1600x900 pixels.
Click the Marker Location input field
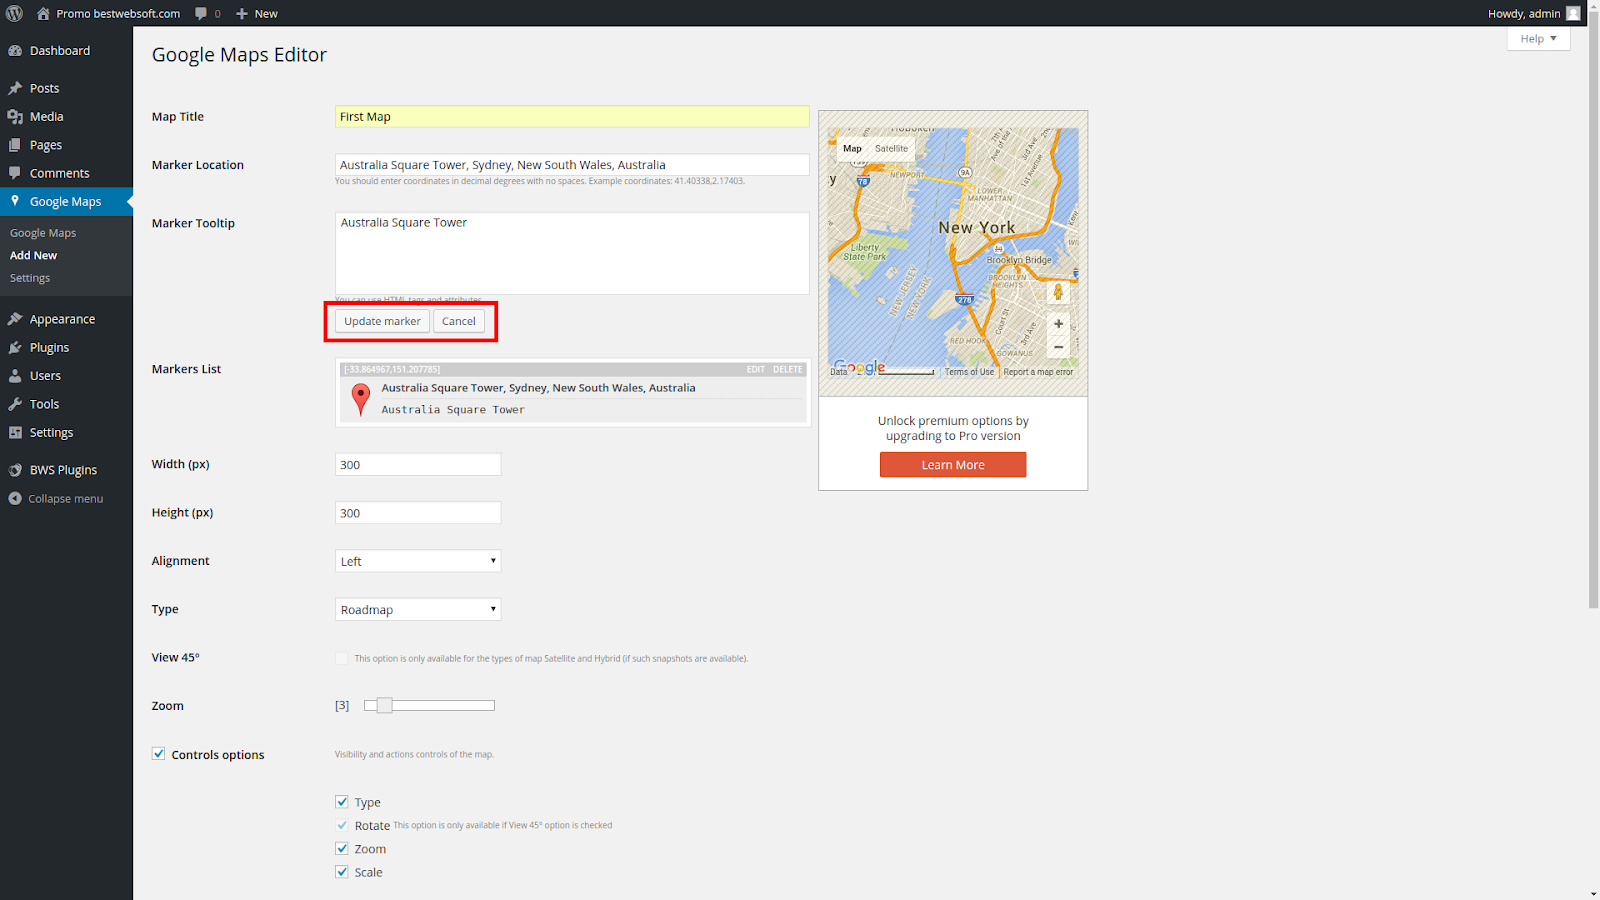572,165
